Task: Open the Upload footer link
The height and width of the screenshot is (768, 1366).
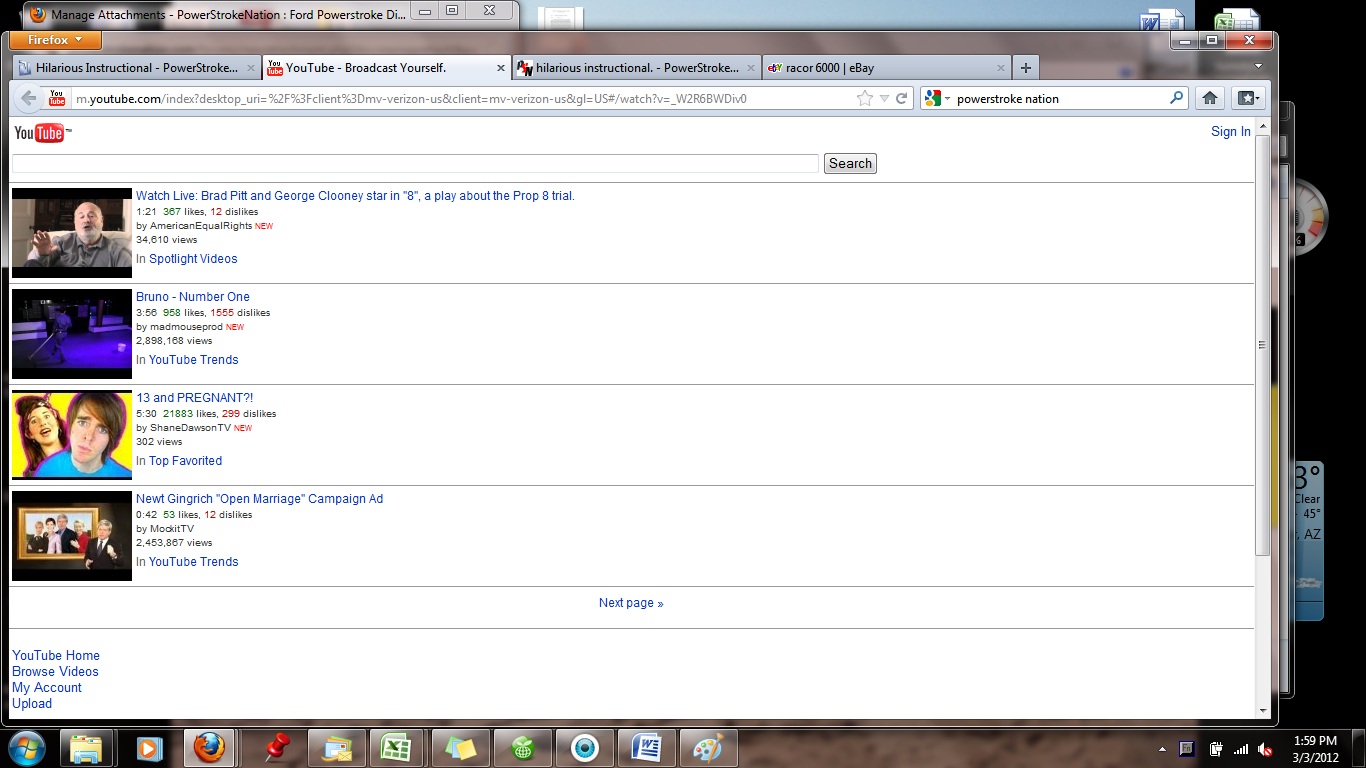Action: 32,704
